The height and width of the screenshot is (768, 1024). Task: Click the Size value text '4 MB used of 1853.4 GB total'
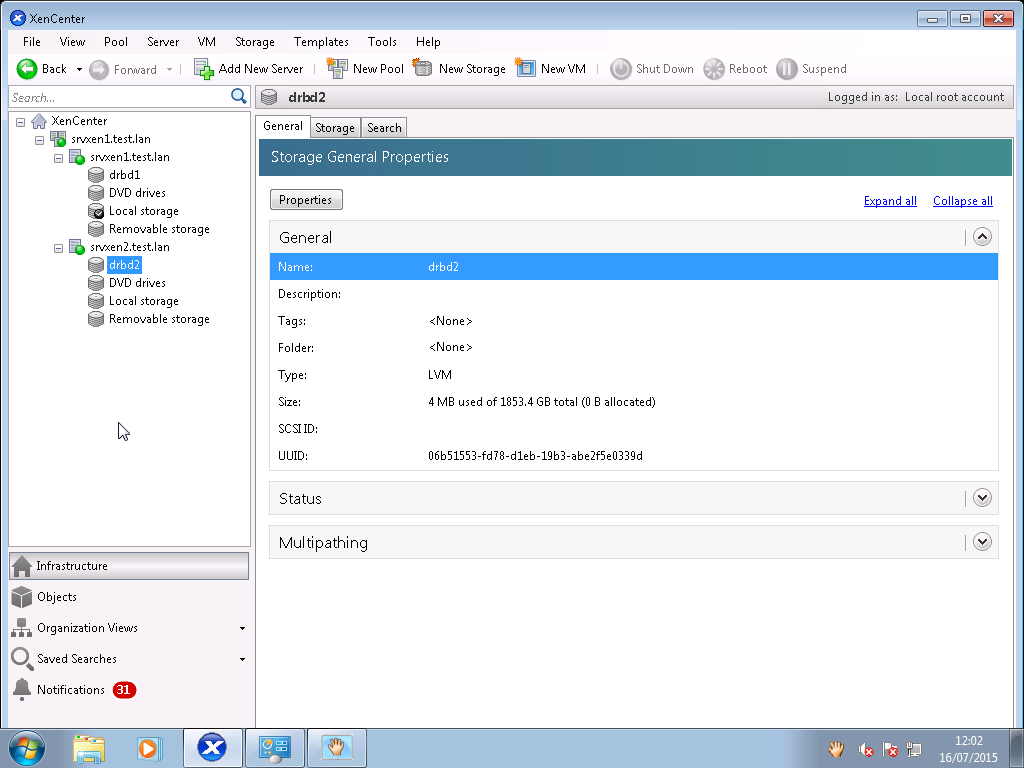[503, 402]
